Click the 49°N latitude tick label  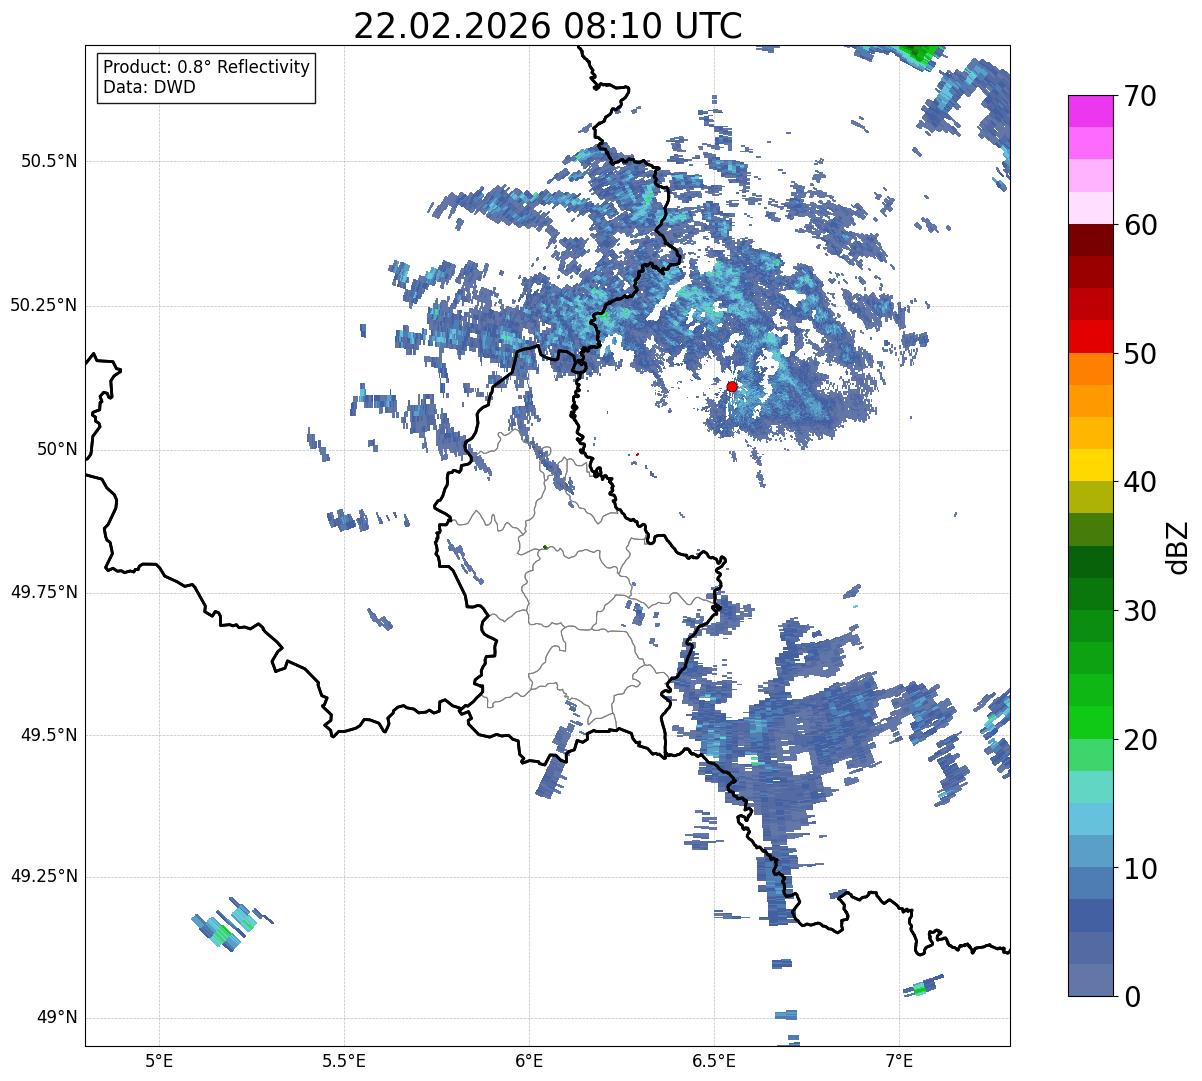pyautogui.click(x=57, y=1018)
